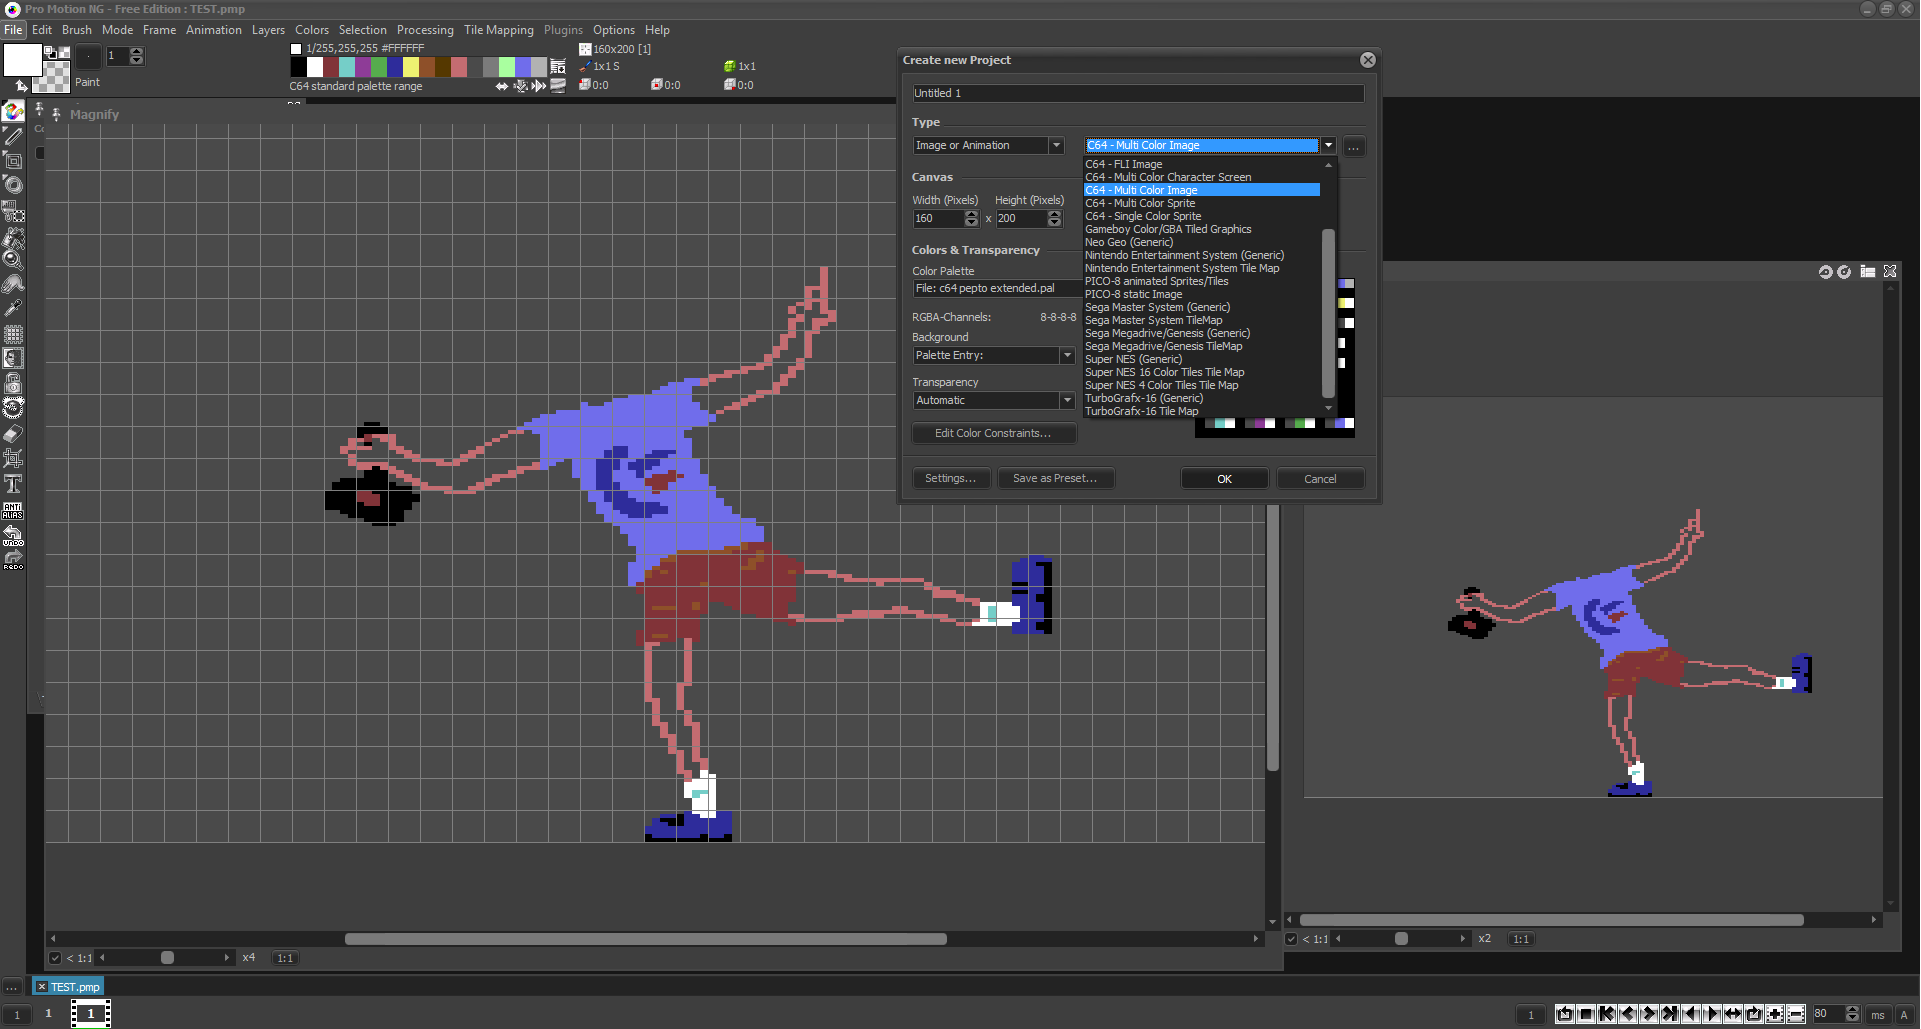The image size is (1921, 1029).
Task: Toggle checkbox beside preview window zoom
Action: coord(1291,939)
